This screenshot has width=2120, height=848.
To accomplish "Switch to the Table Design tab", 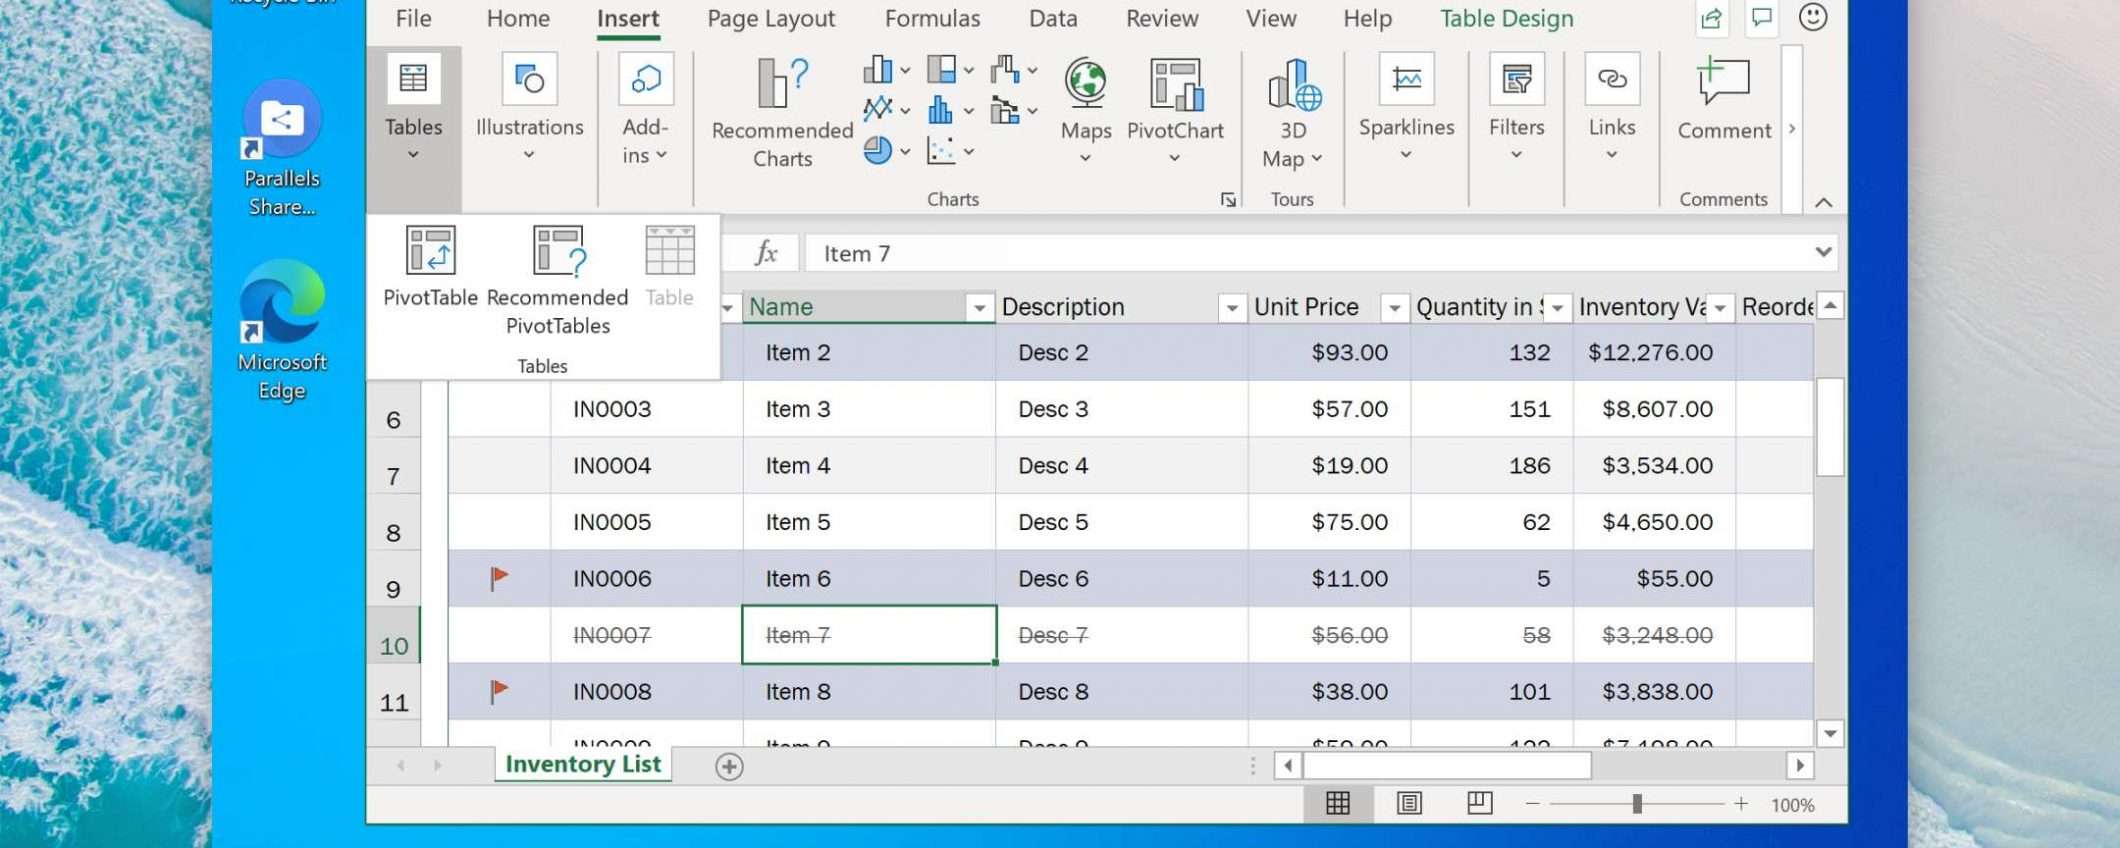I will (1506, 19).
